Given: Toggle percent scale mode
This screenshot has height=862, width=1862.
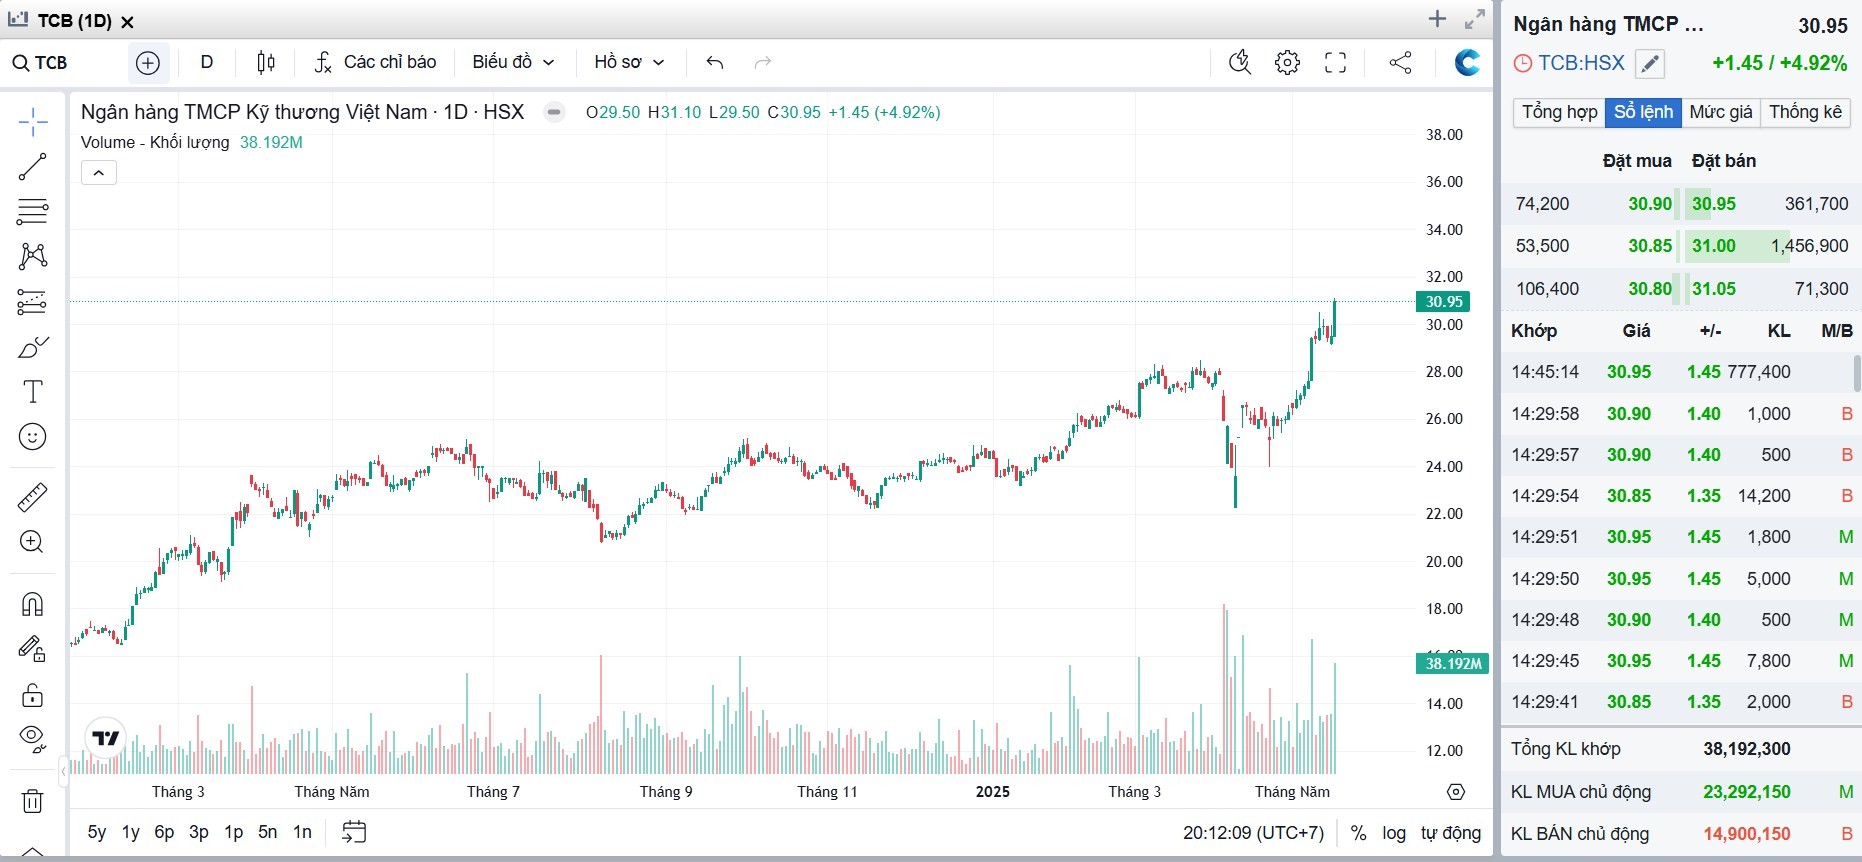Looking at the screenshot, I should 1358,833.
